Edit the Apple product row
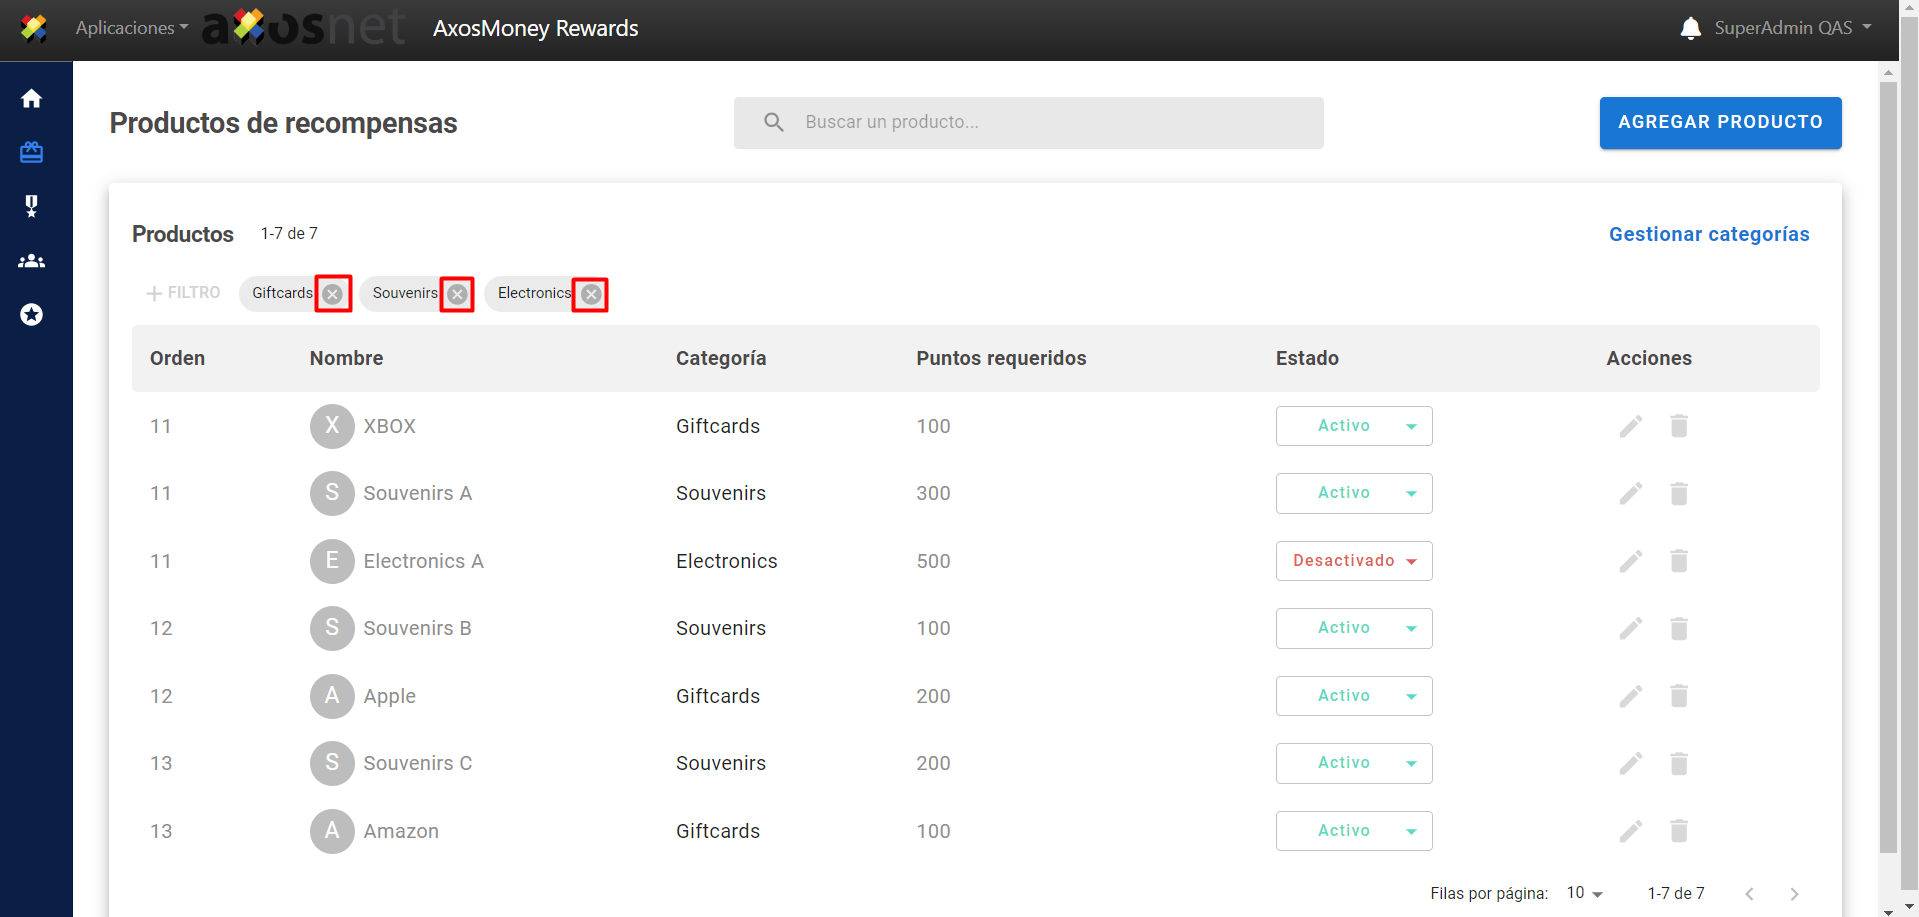1919x917 pixels. point(1630,696)
